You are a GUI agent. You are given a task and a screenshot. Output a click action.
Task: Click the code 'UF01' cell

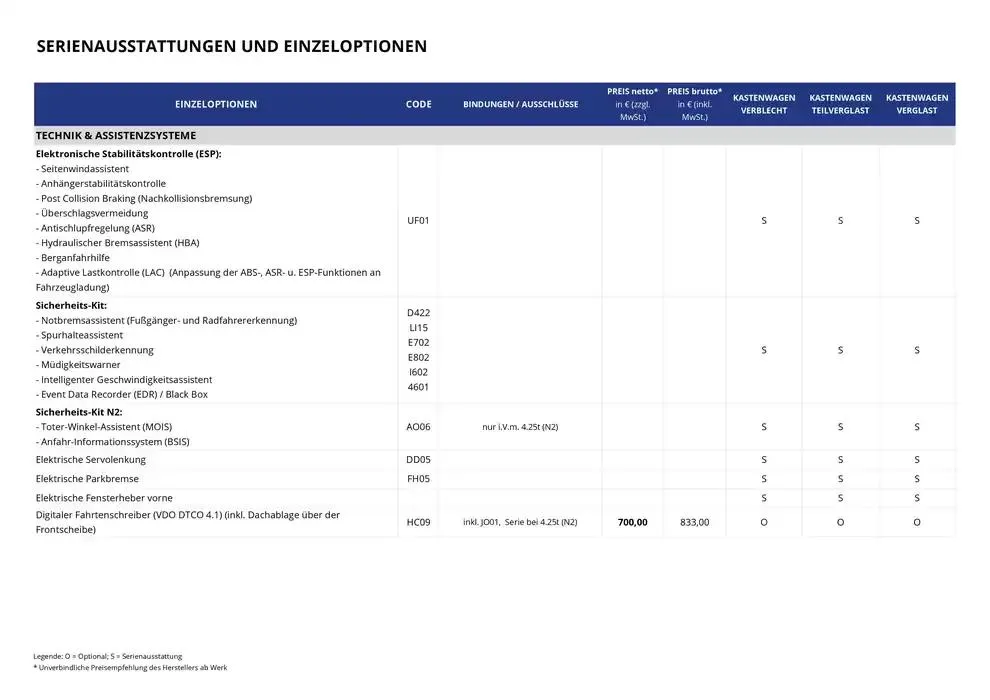418,220
